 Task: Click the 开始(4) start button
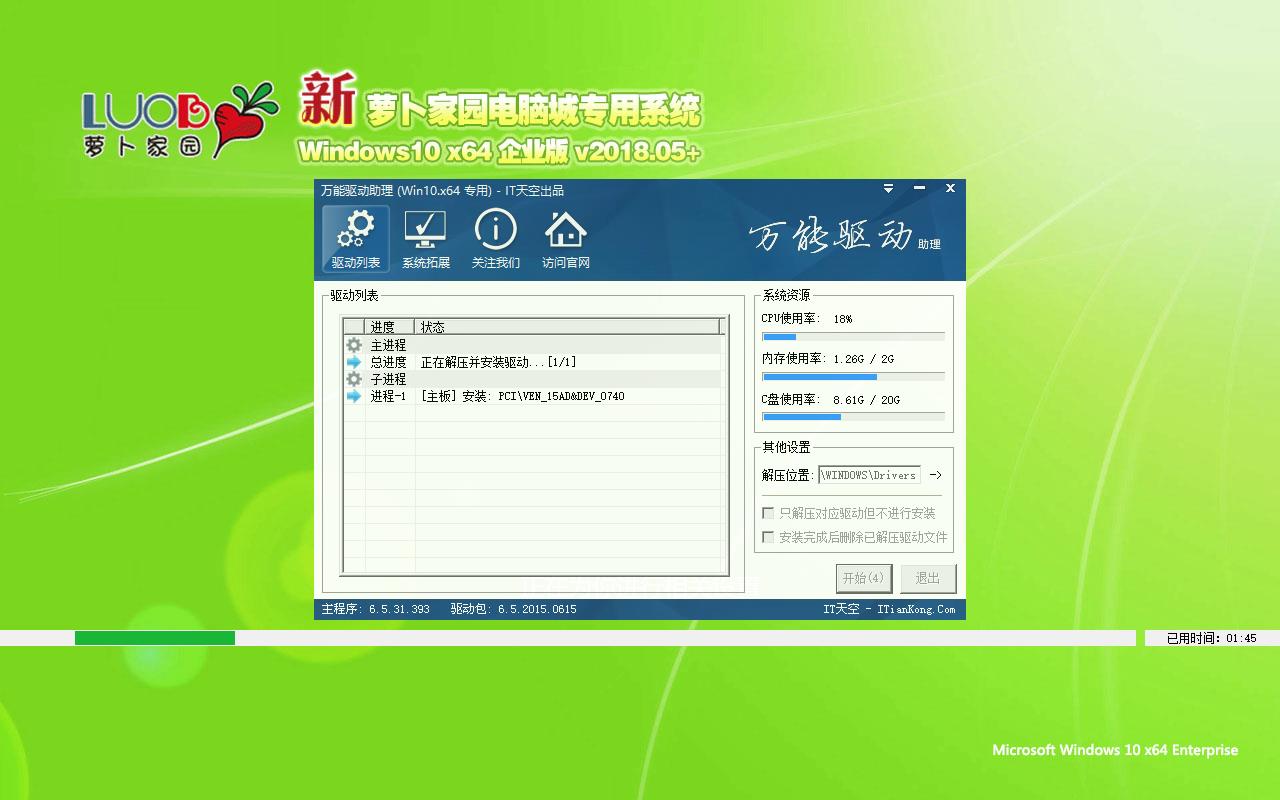[x=863, y=578]
